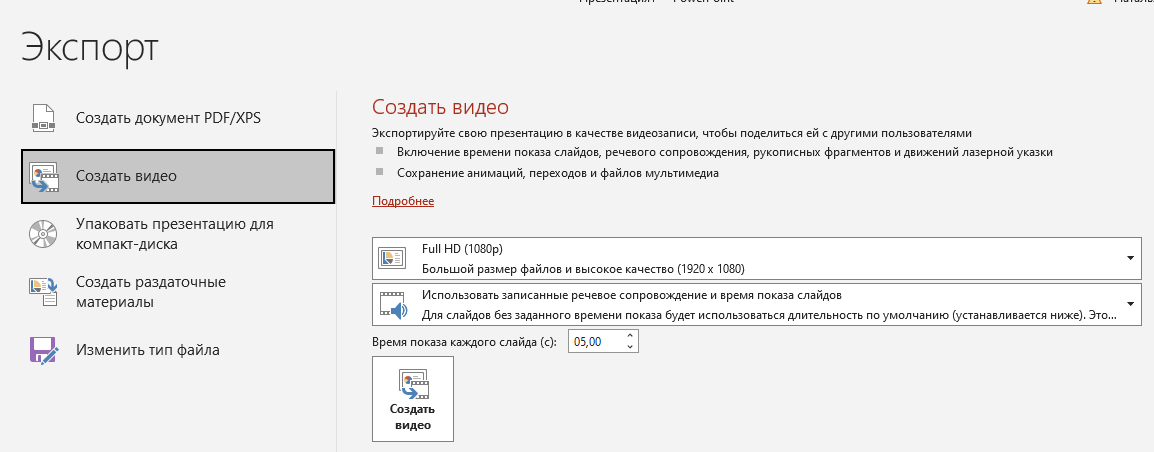Expand the recorded narration options dropdown arrow
Screen dimensions: 1154x452
pyautogui.click(x=1130, y=304)
